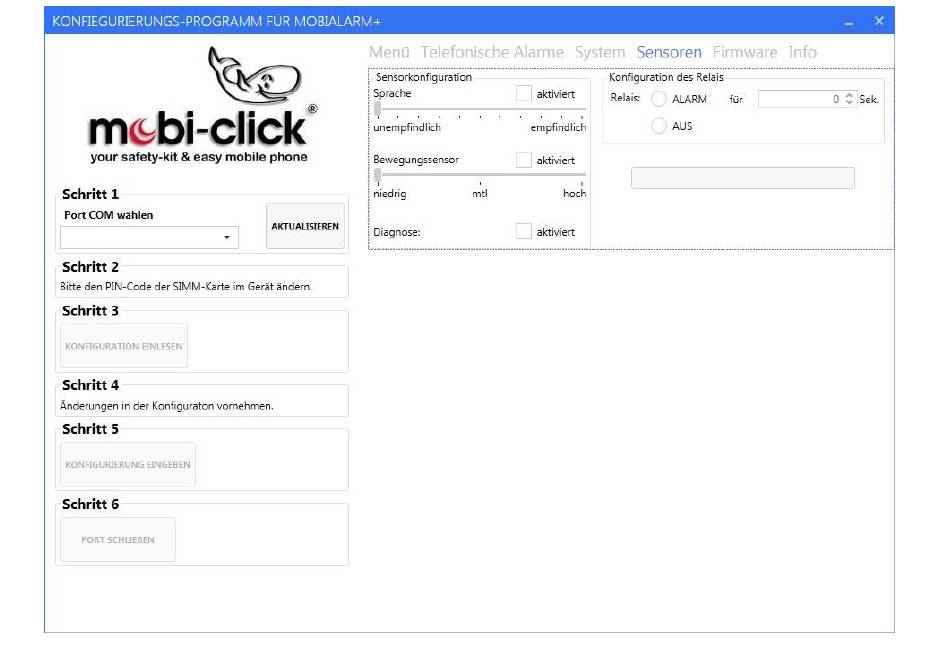Enable the Bewegungssensor checkbox
Screen dimensions: 950x648
pos(523,160)
